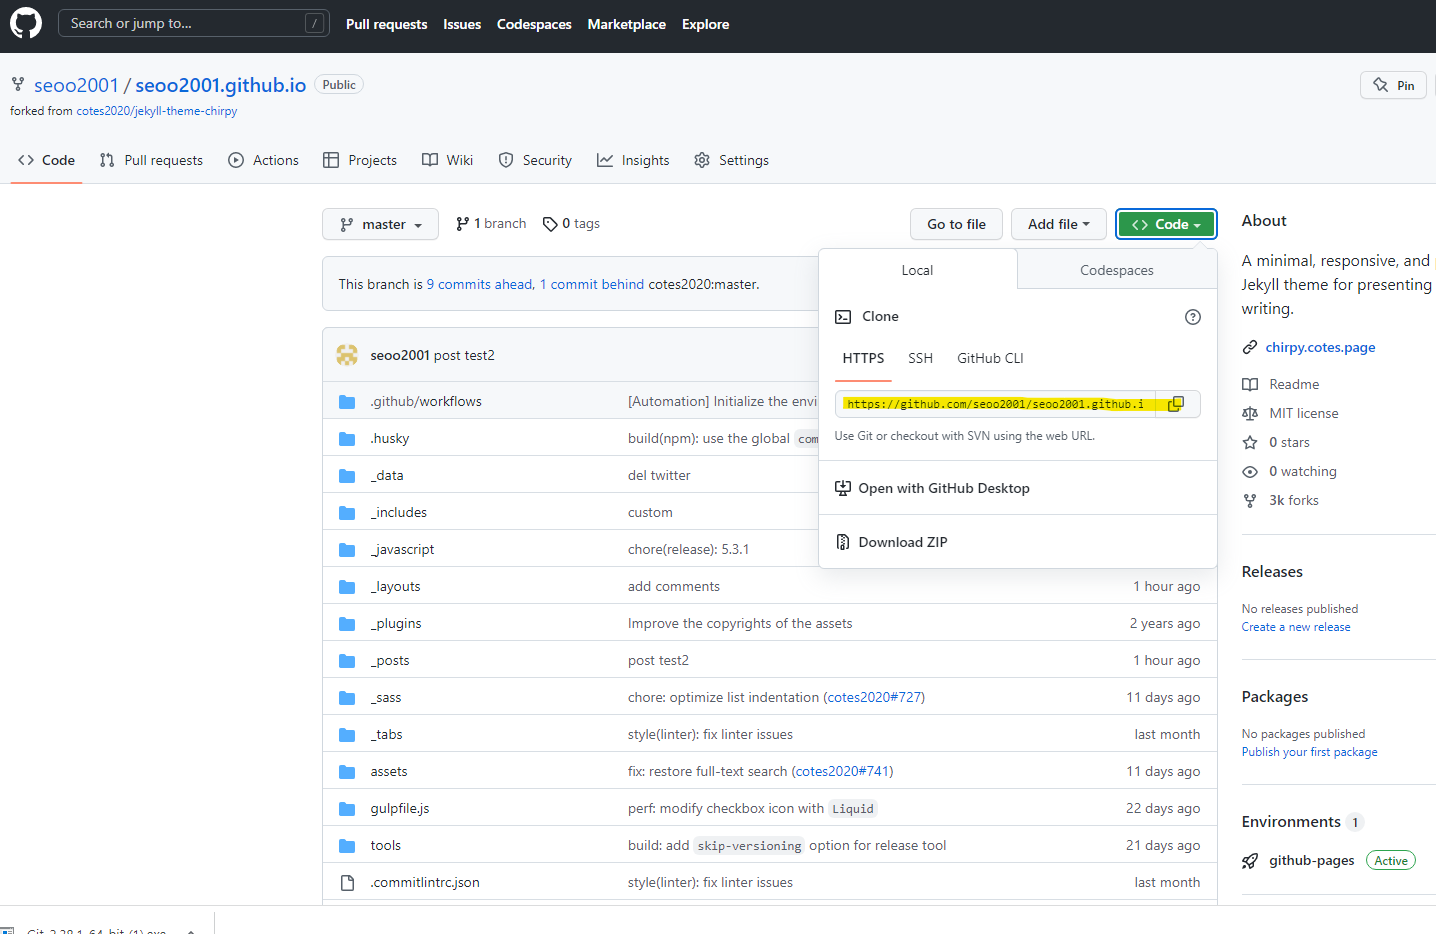
Task: Click the fork icon next to 3k forks
Action: (x=1250, y=500)
